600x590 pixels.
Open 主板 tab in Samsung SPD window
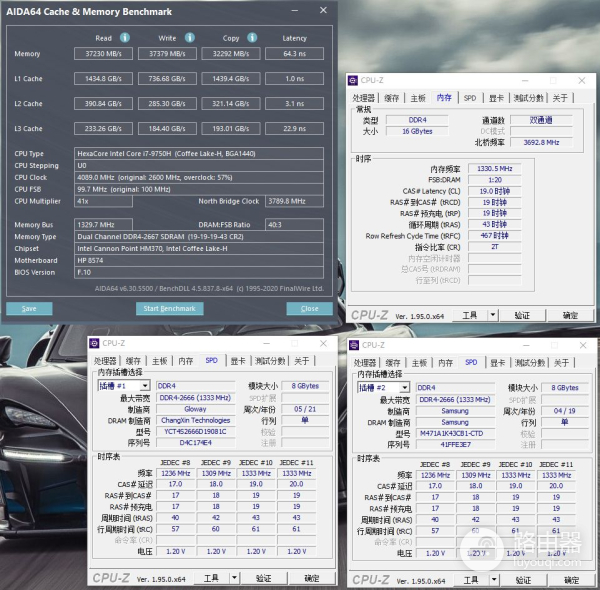point(418,363)
